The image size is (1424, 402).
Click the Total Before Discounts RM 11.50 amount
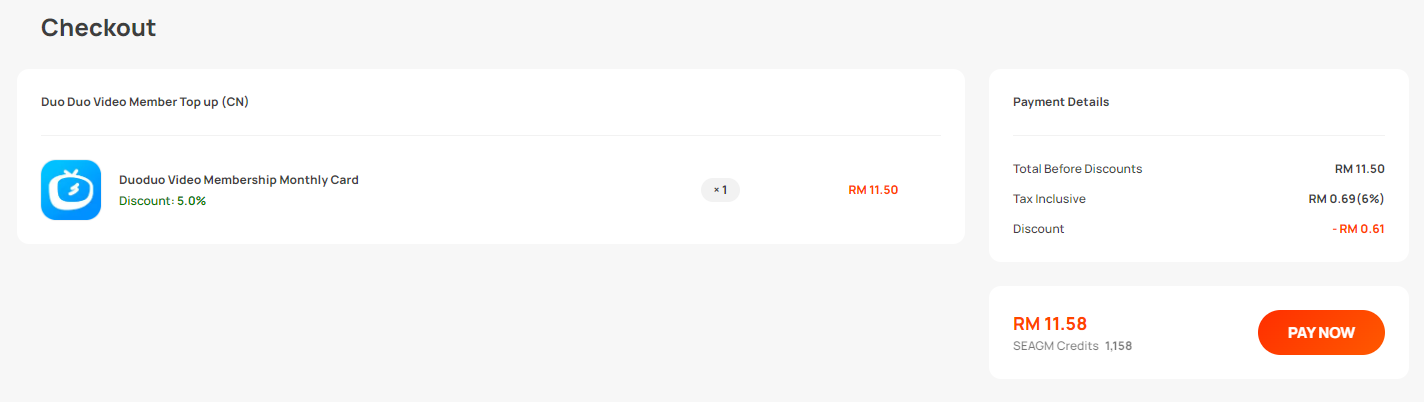pyautogui.click(x=1360, y=169)
